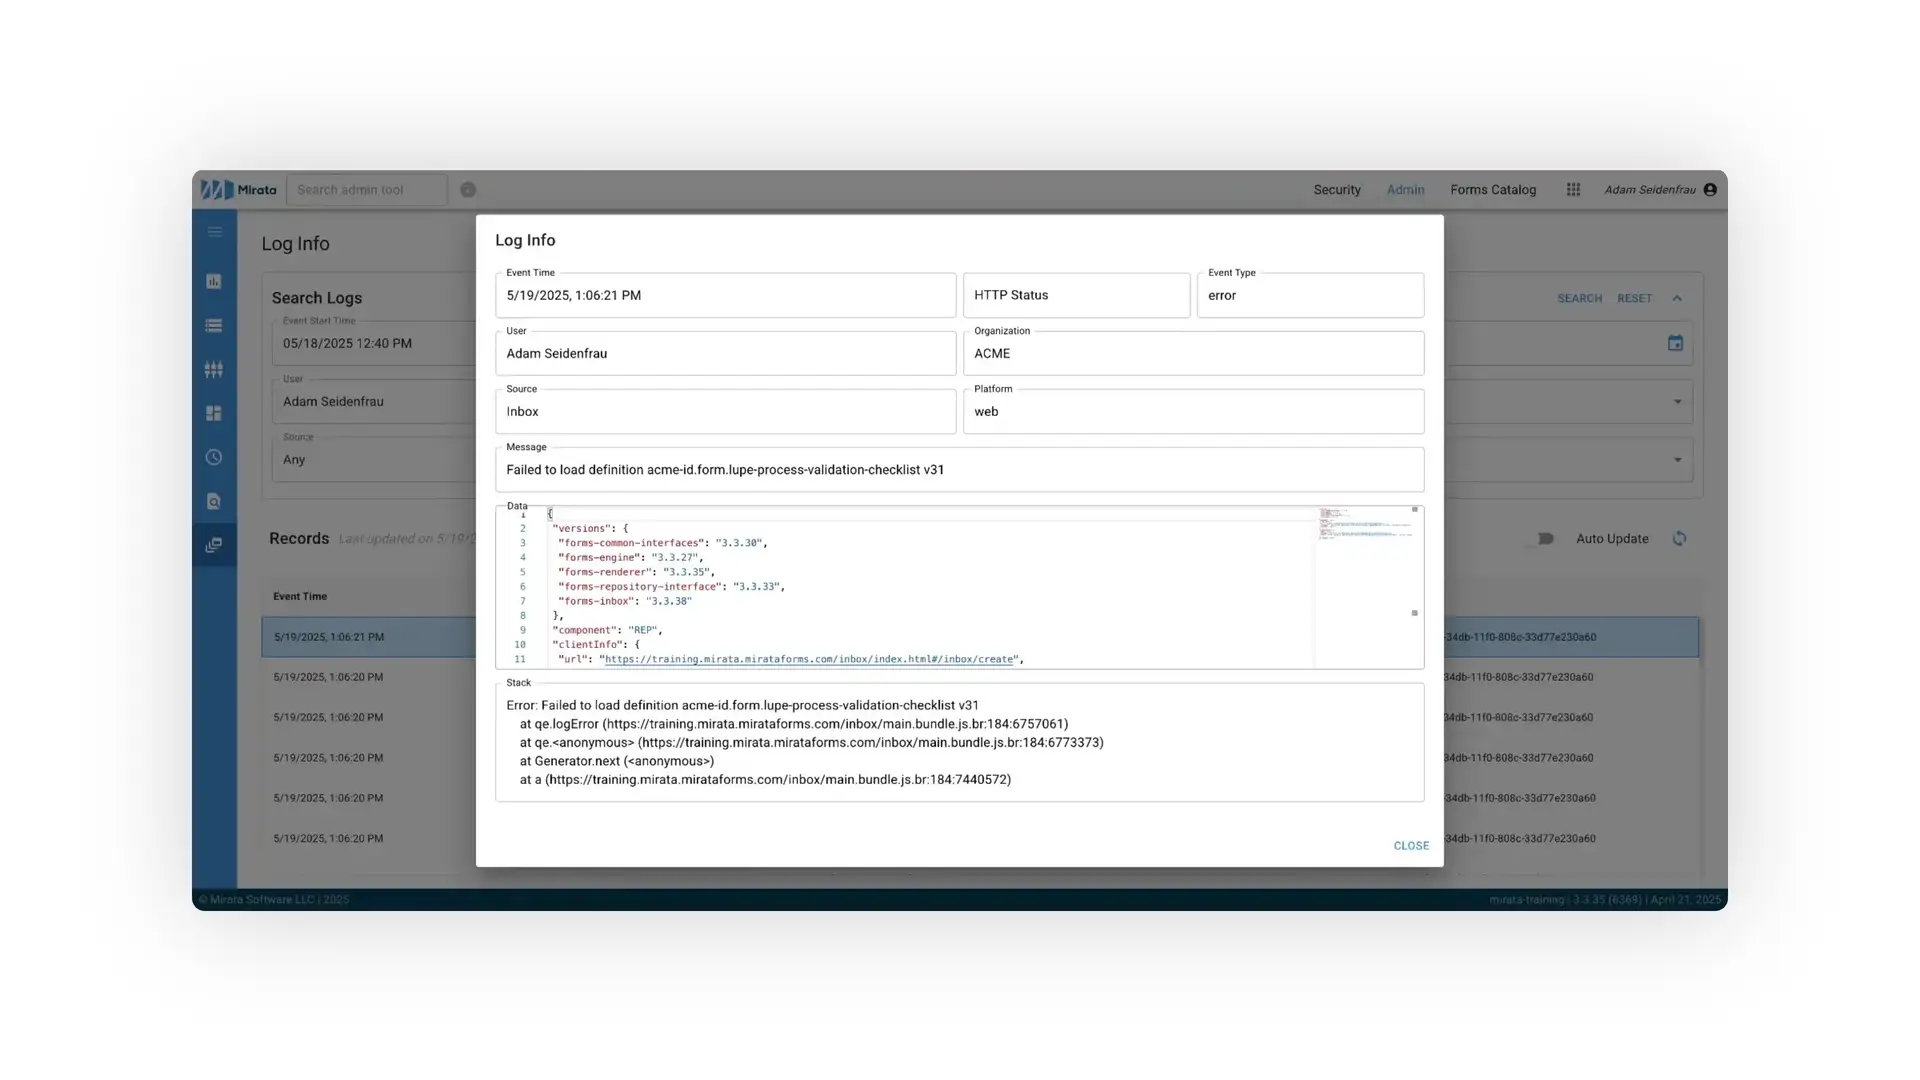Open the lower dropdown in the search filters
The image size is (1920, 1080).
tap(1678, 460)
